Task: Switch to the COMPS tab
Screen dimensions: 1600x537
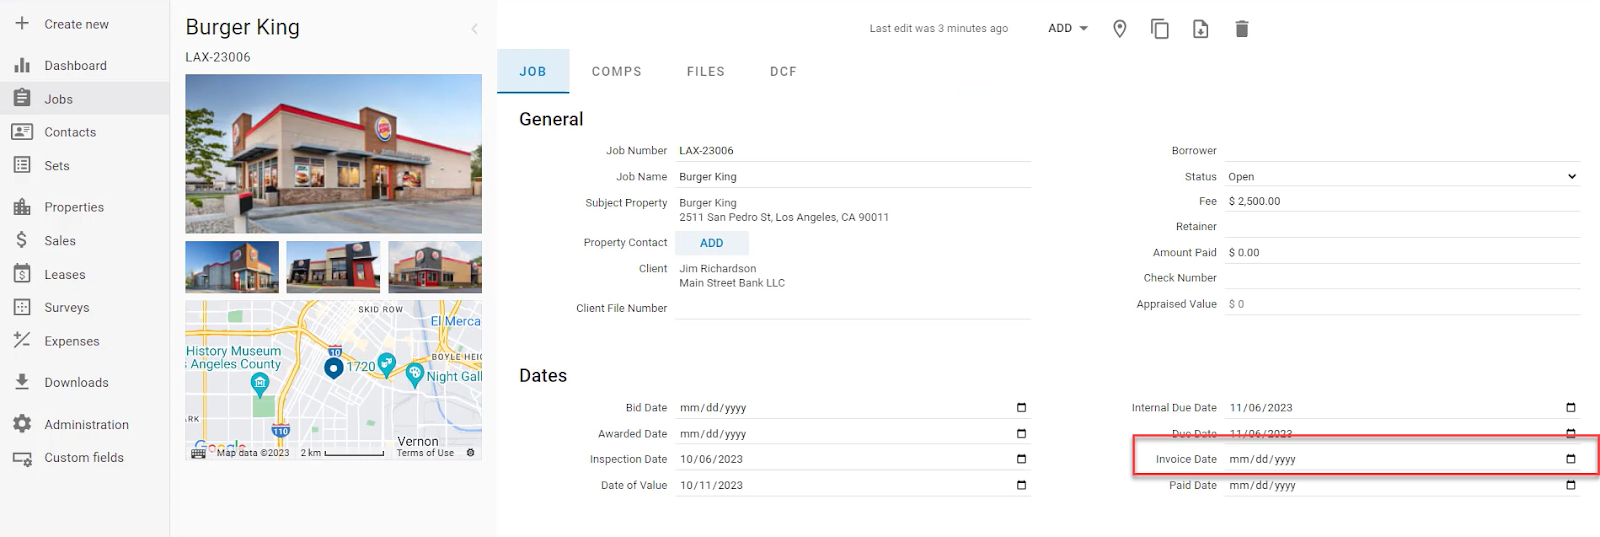Action: pos(616,72)
